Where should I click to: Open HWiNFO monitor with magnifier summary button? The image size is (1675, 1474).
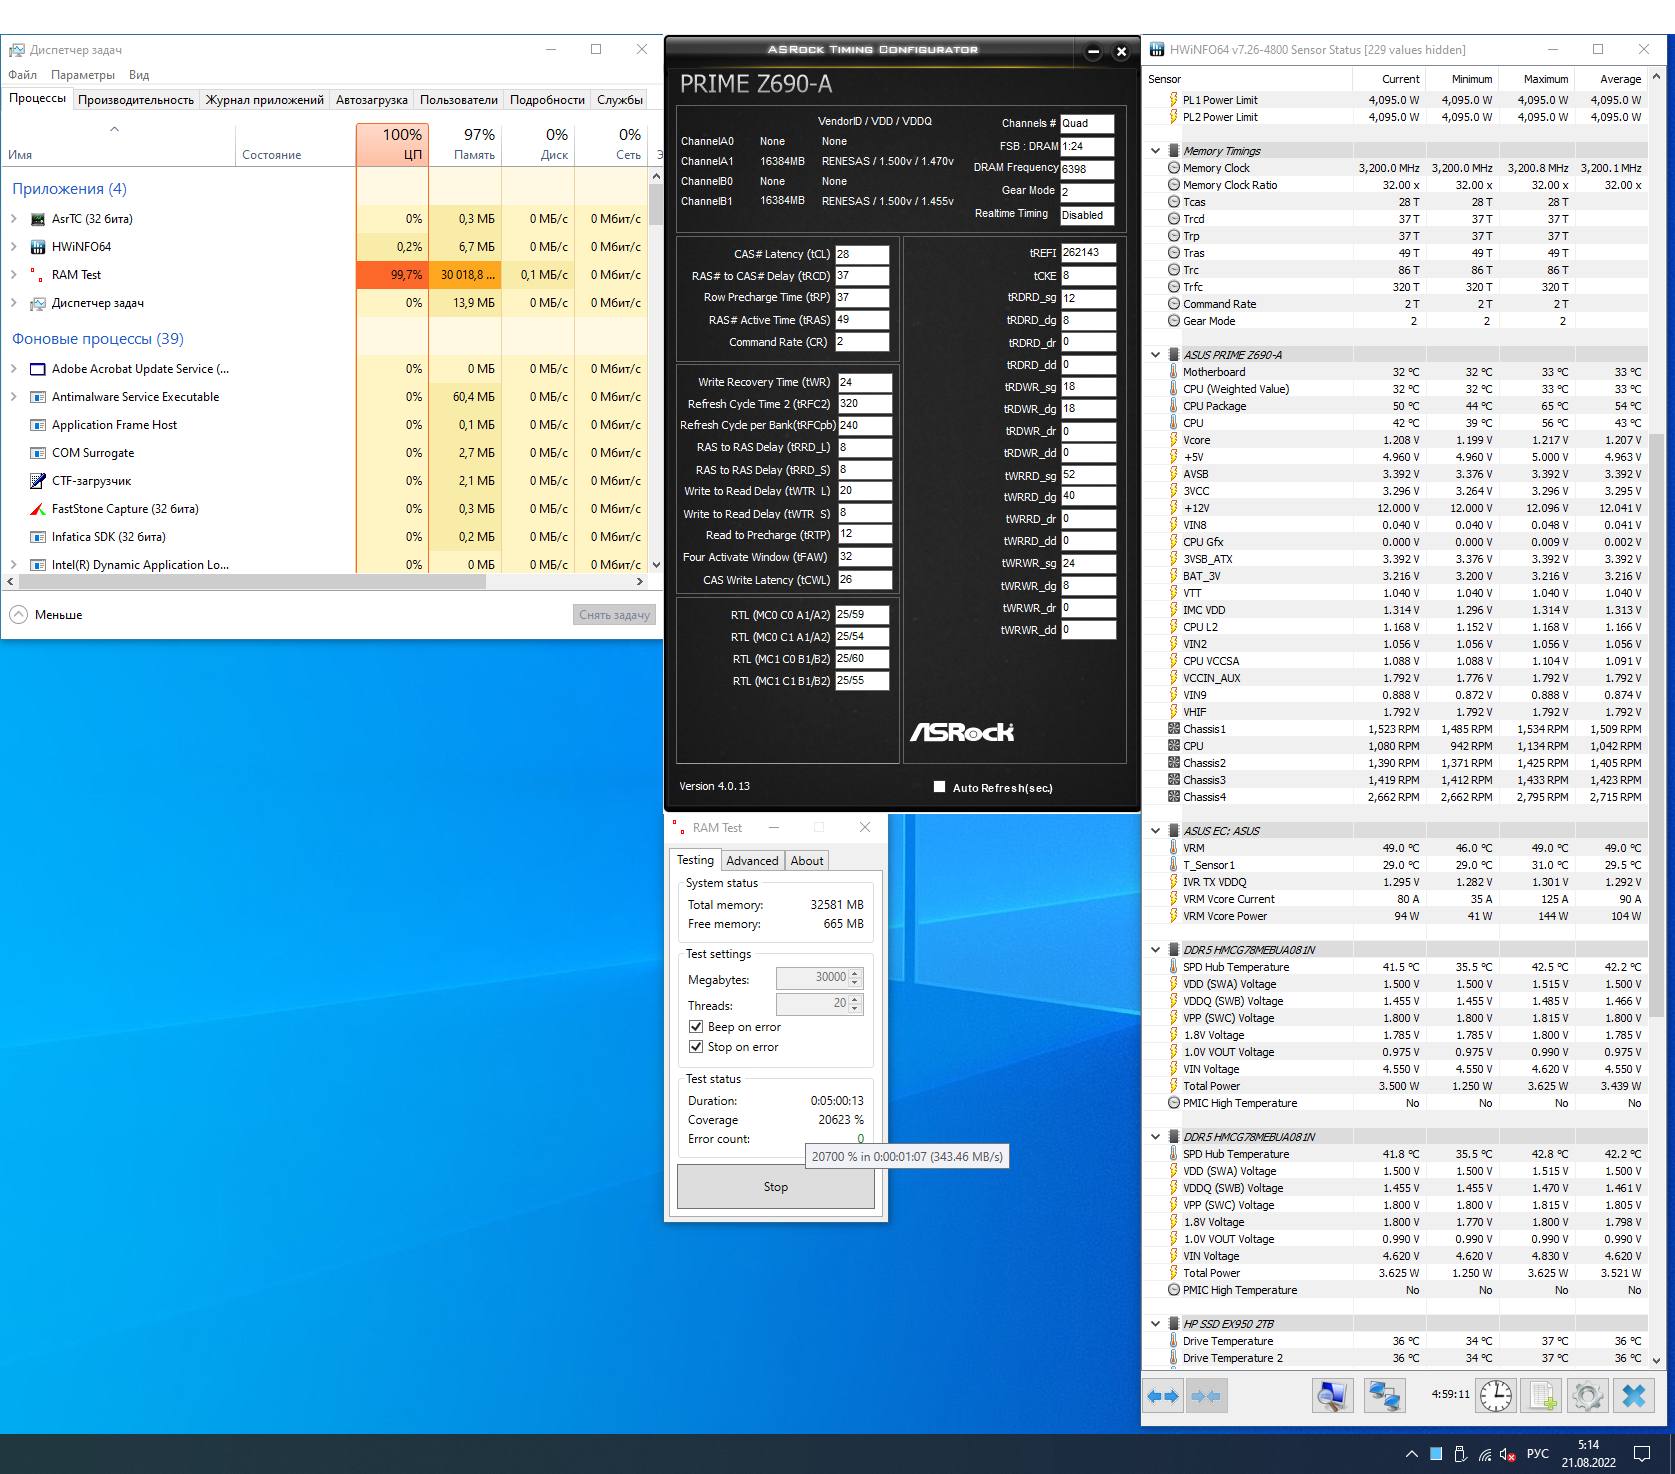pos(1332,1396)
